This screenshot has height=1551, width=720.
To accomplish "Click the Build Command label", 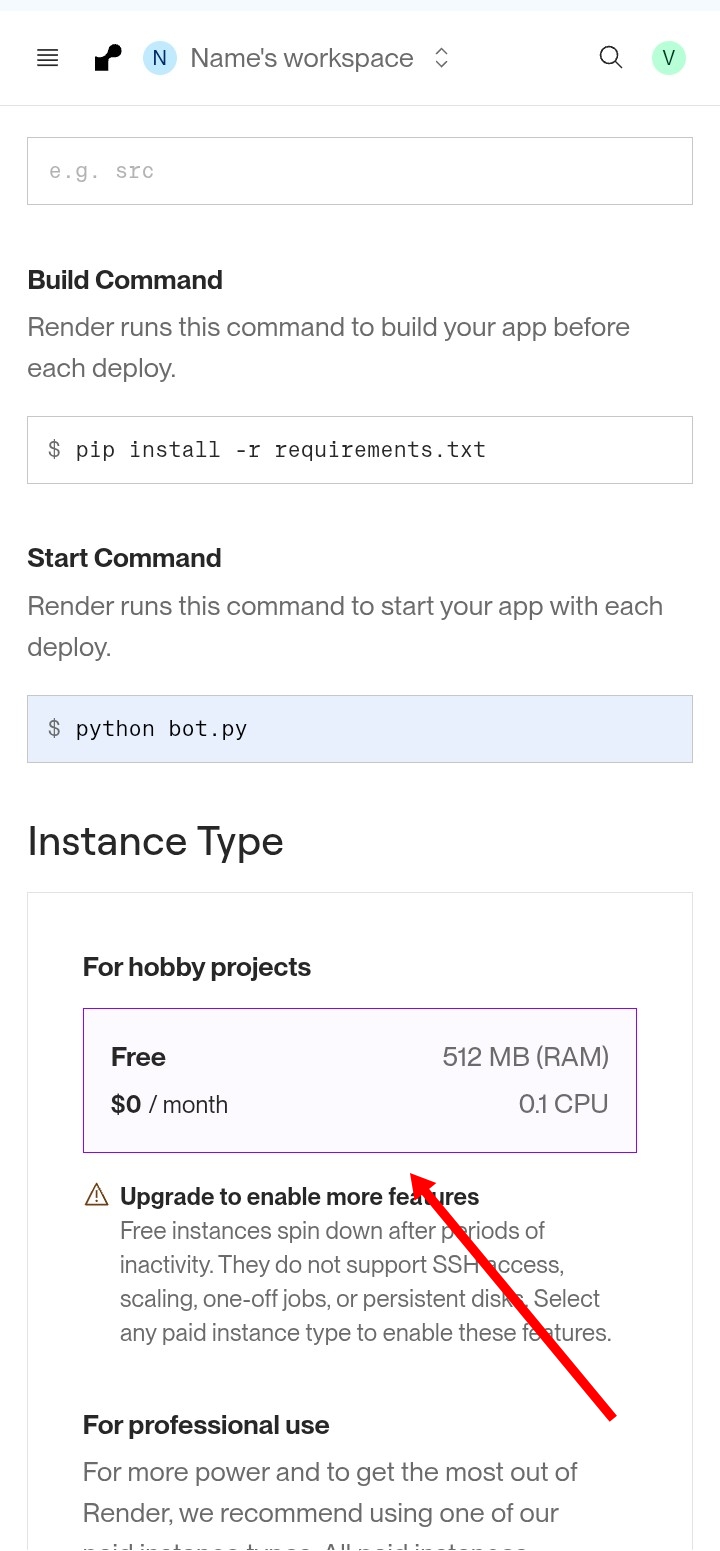I will [x=125, y=280].
